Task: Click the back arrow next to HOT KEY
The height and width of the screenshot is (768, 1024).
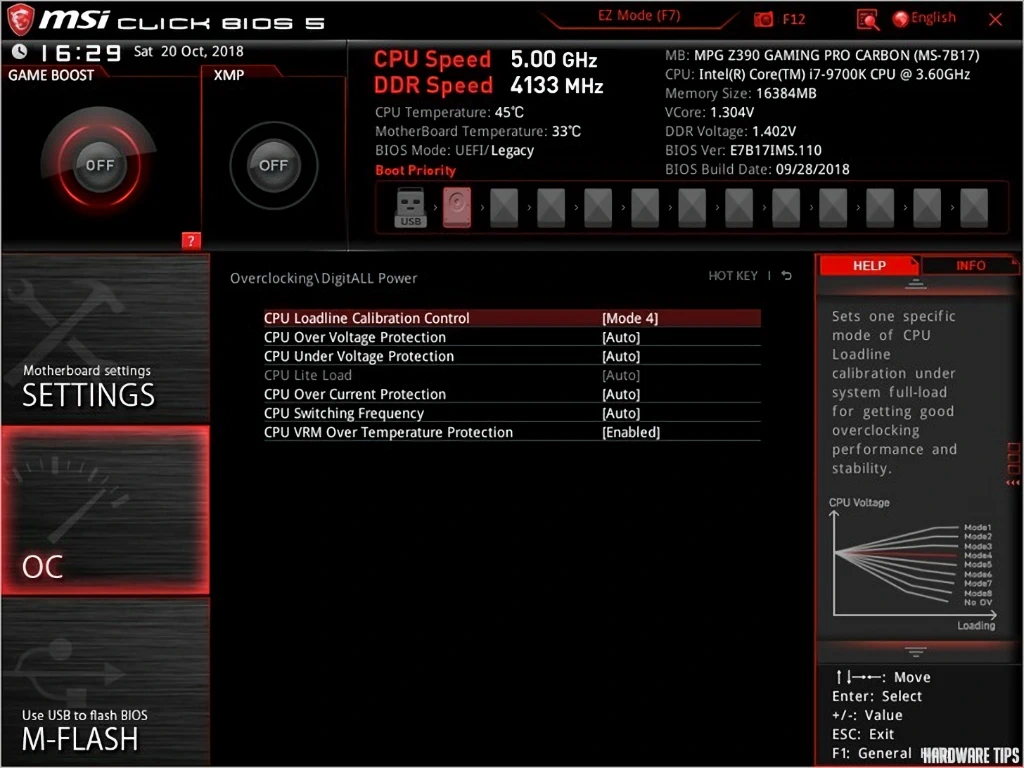Action: (x=787, y=276)
